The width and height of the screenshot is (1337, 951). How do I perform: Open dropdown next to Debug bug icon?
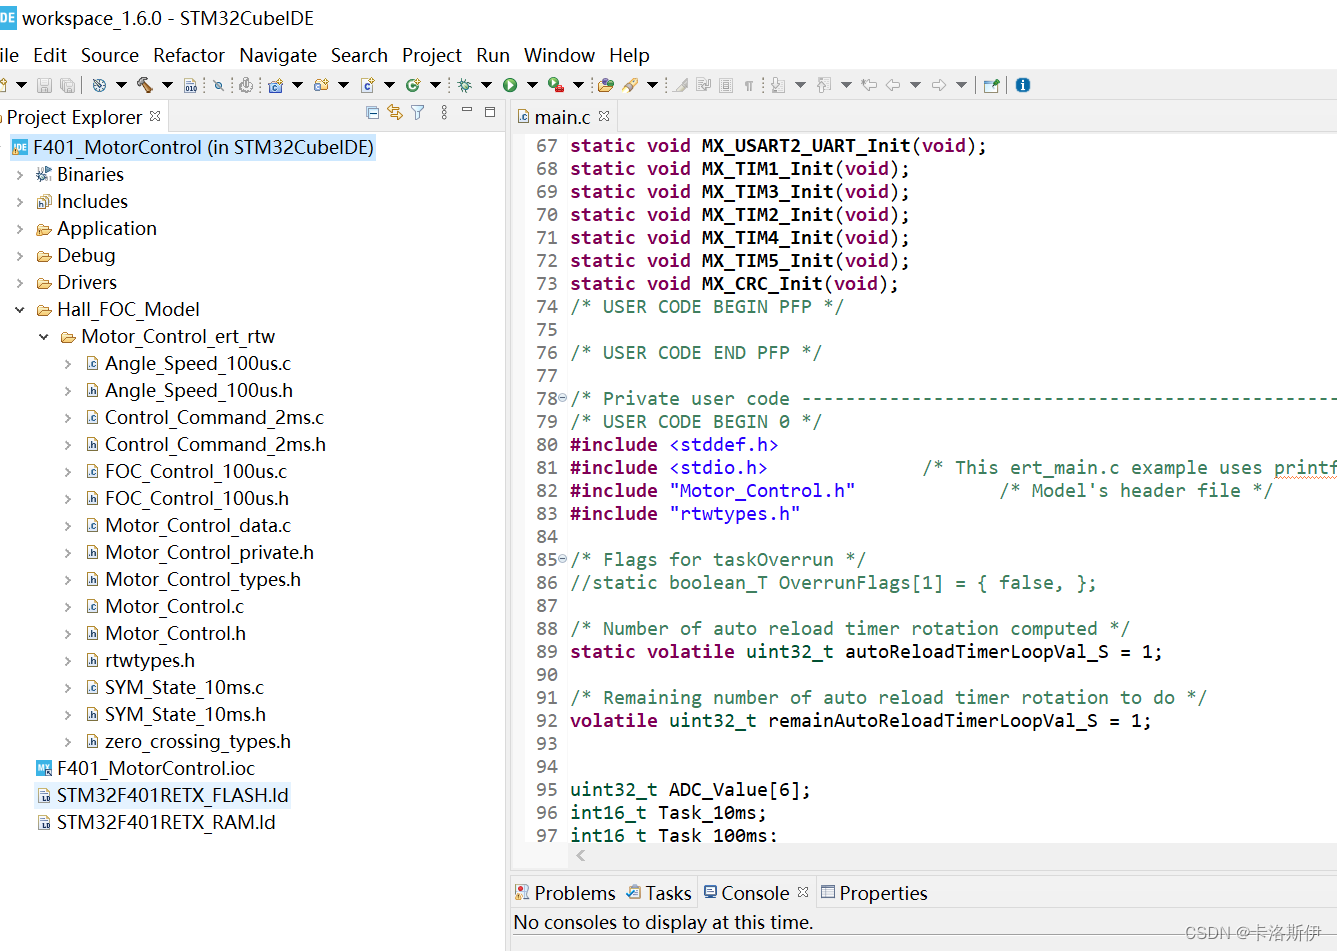487,85
